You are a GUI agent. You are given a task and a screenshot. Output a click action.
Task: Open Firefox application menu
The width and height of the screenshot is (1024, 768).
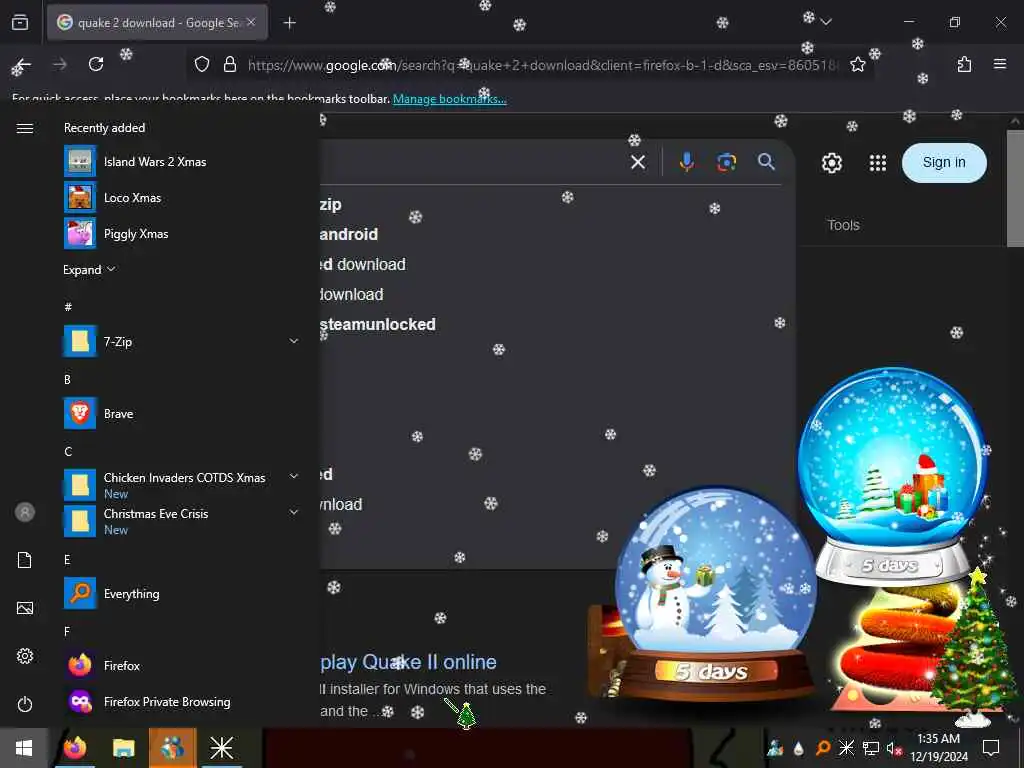[1000, 64]
